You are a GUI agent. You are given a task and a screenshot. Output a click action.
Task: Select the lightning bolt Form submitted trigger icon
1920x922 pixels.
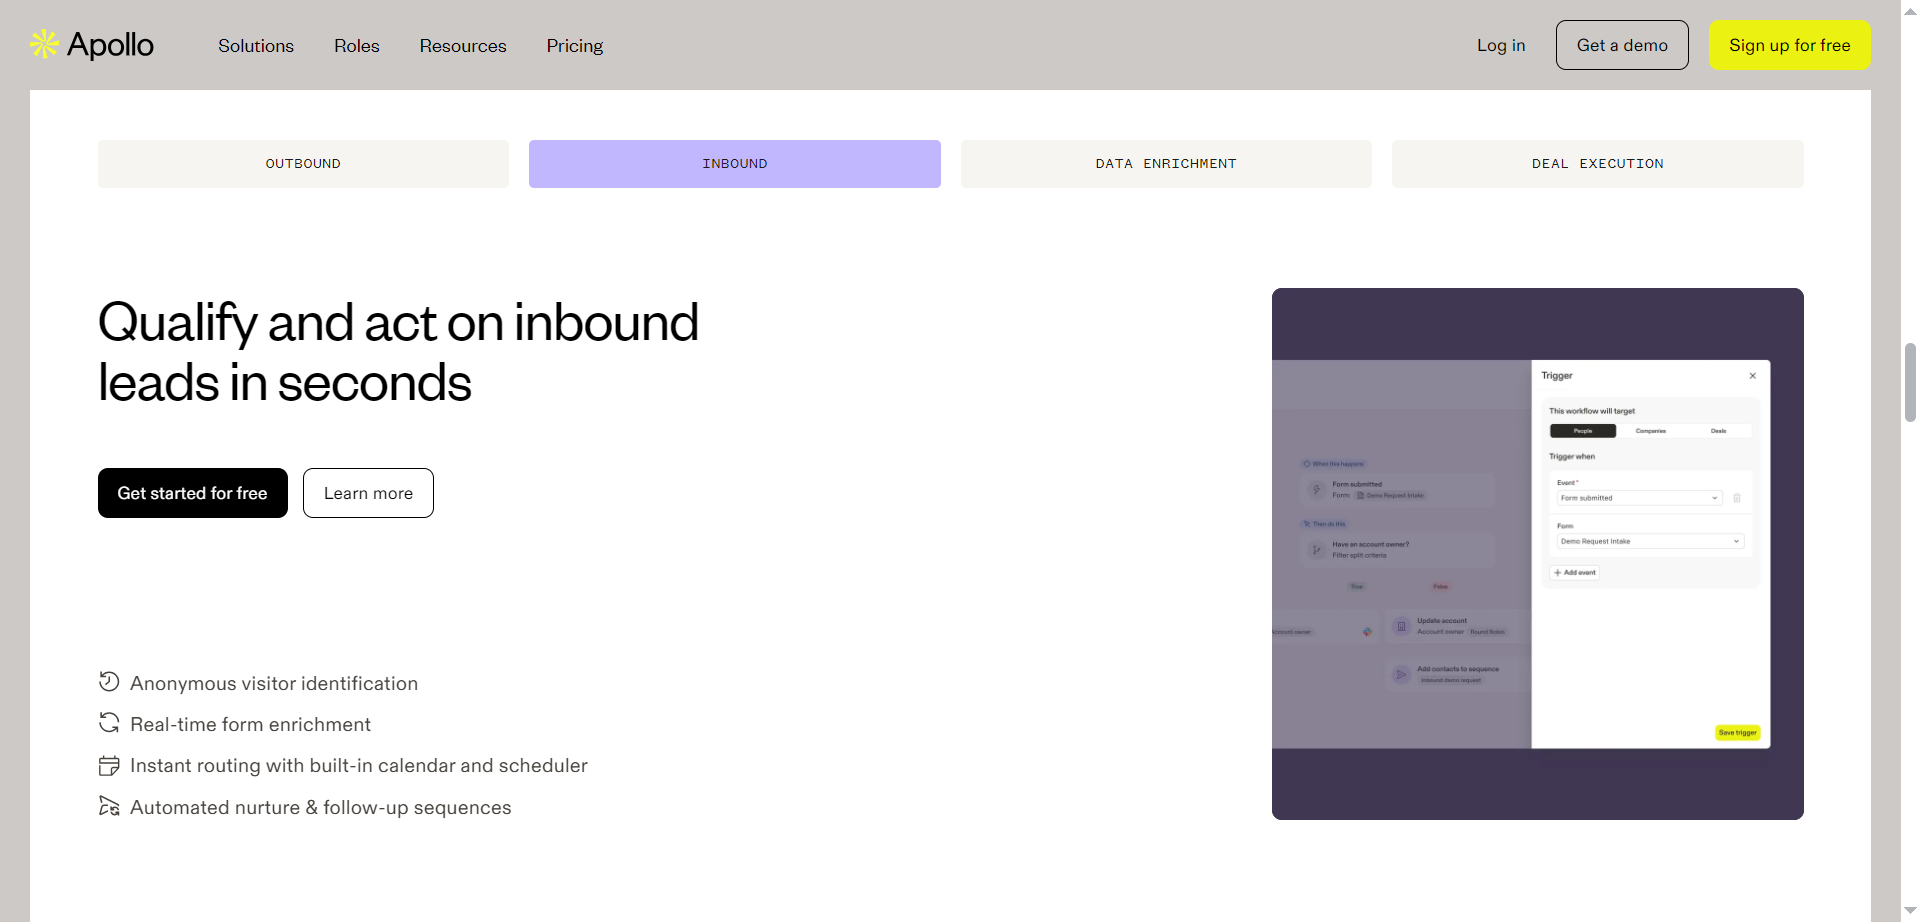[1316, 490]
